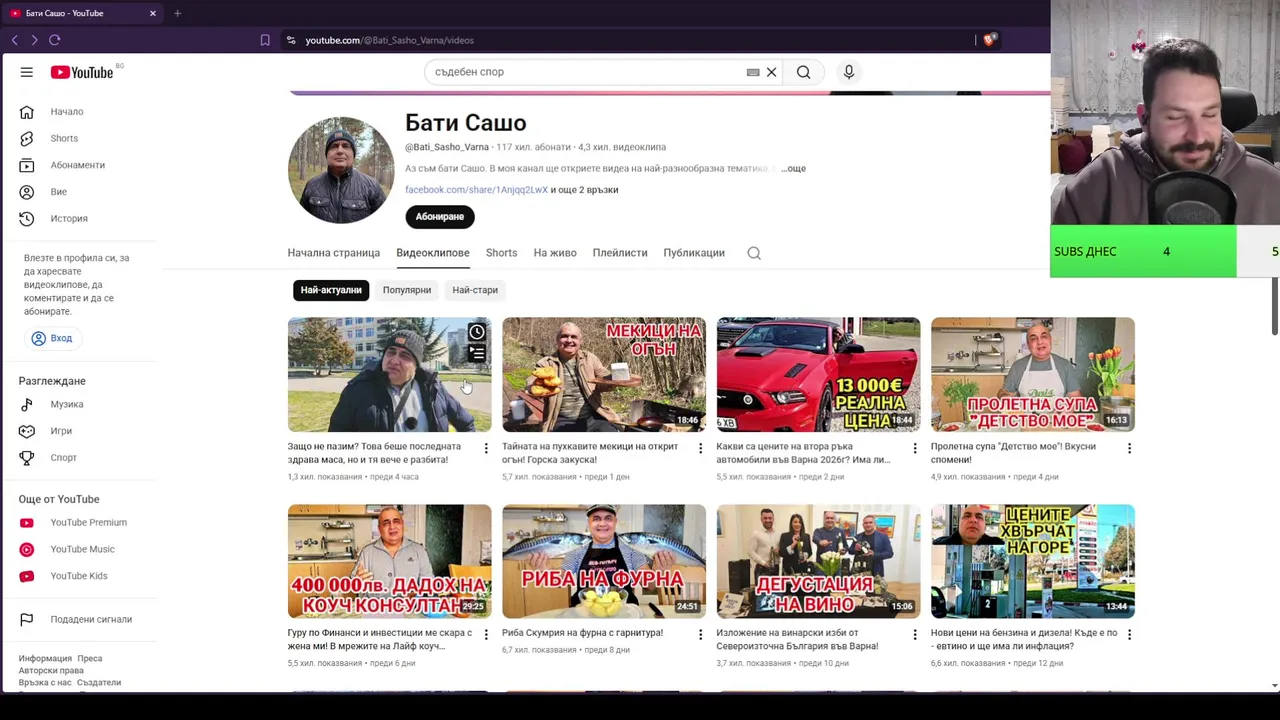The height and width of the screenshot is (720, 1280).
Task: Switch to channel Shorts tab
Action: tap(502, 253)
